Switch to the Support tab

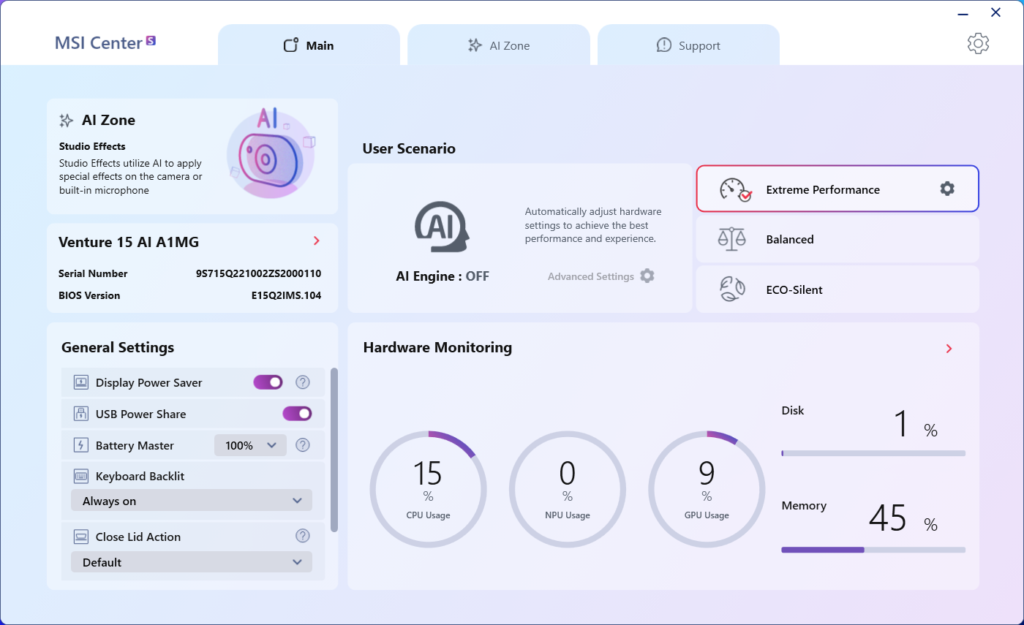[688, 45]
